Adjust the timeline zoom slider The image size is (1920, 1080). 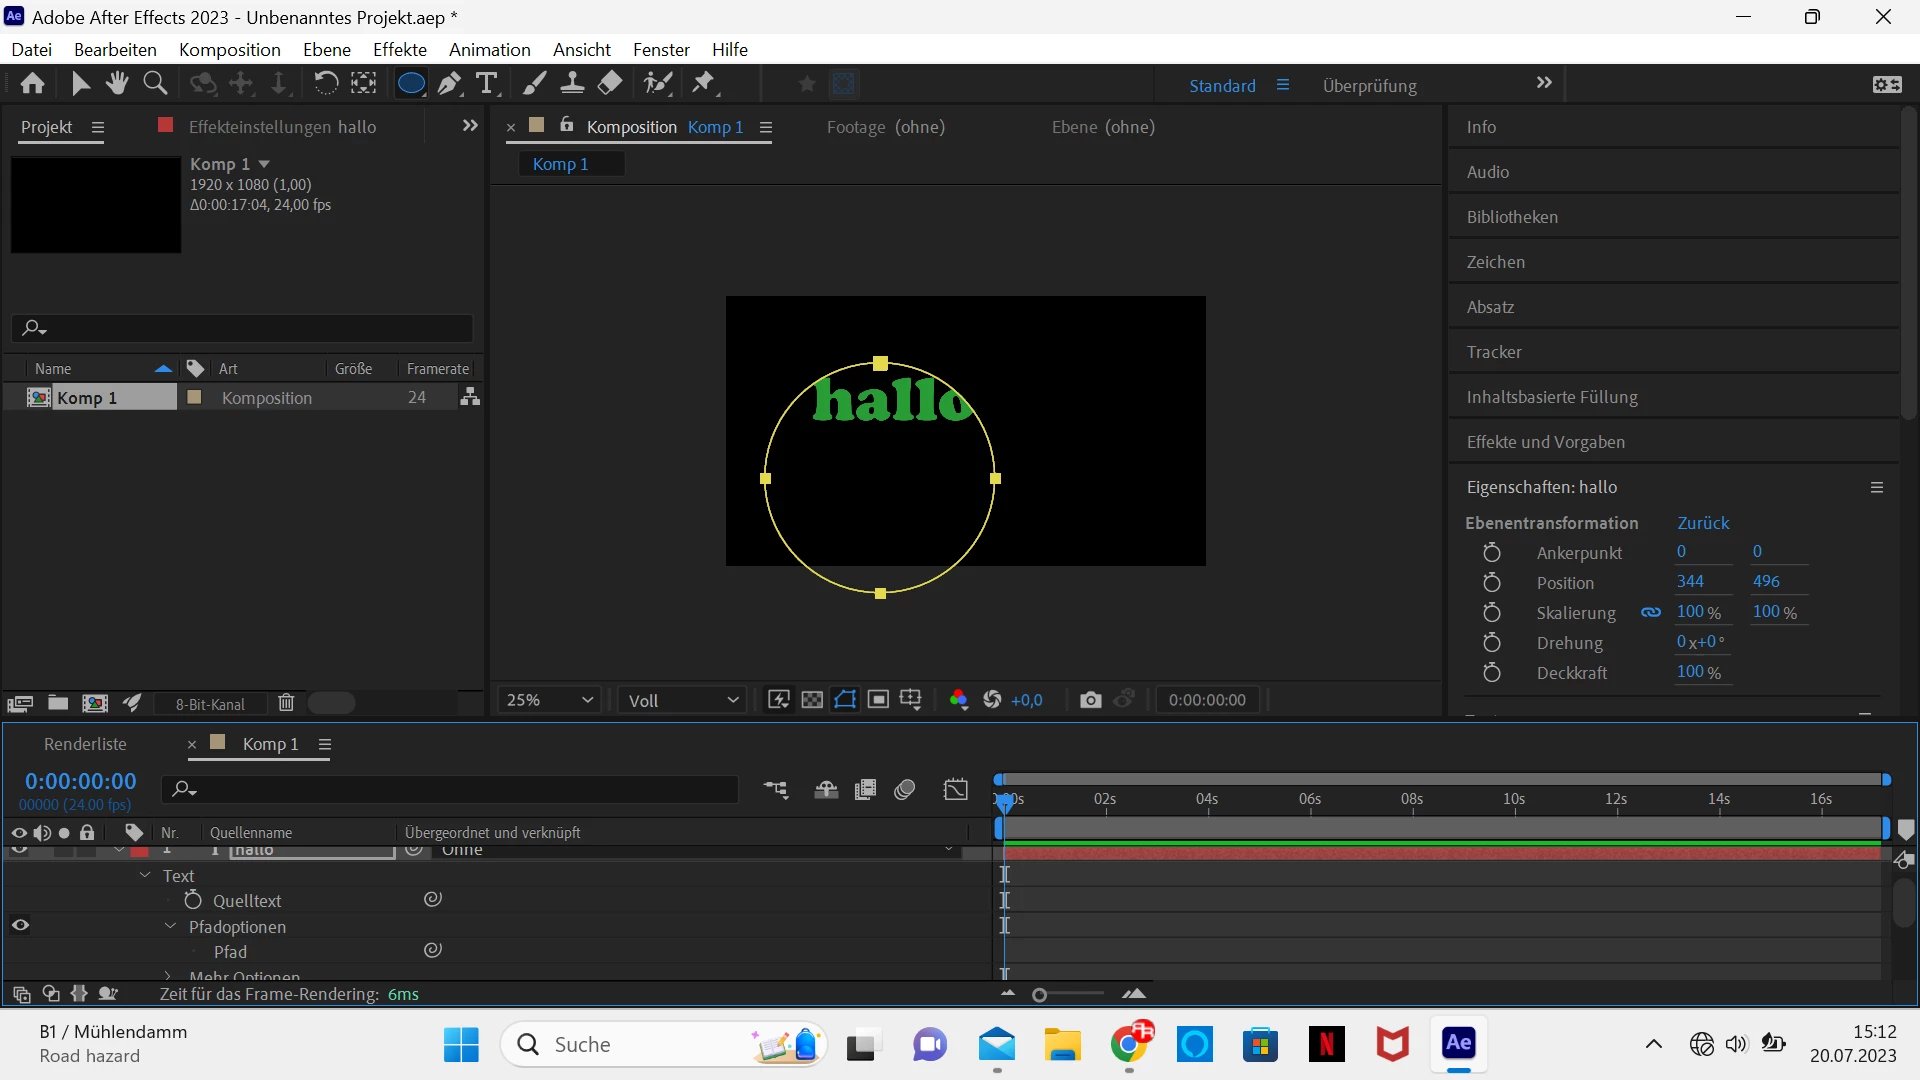point(1040,995)
